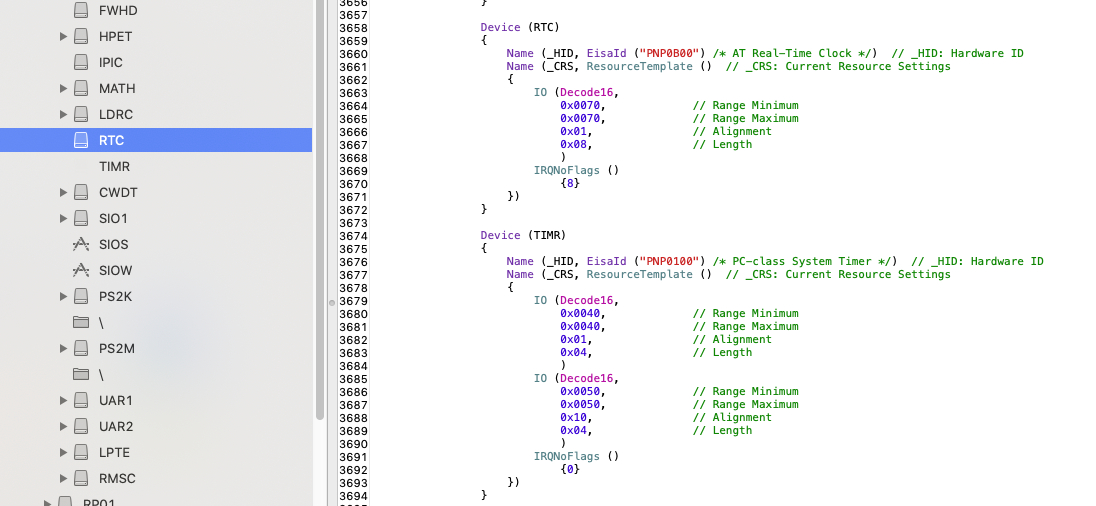Screen dimensions: 1096x506
Task: Click line number 3694 in gutter
Action: 353,496
